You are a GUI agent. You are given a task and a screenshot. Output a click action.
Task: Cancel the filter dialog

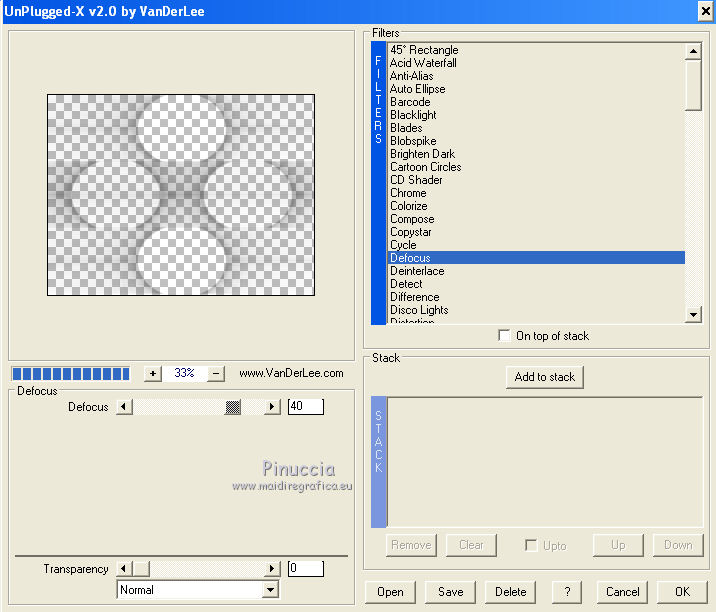click(622, 592)
